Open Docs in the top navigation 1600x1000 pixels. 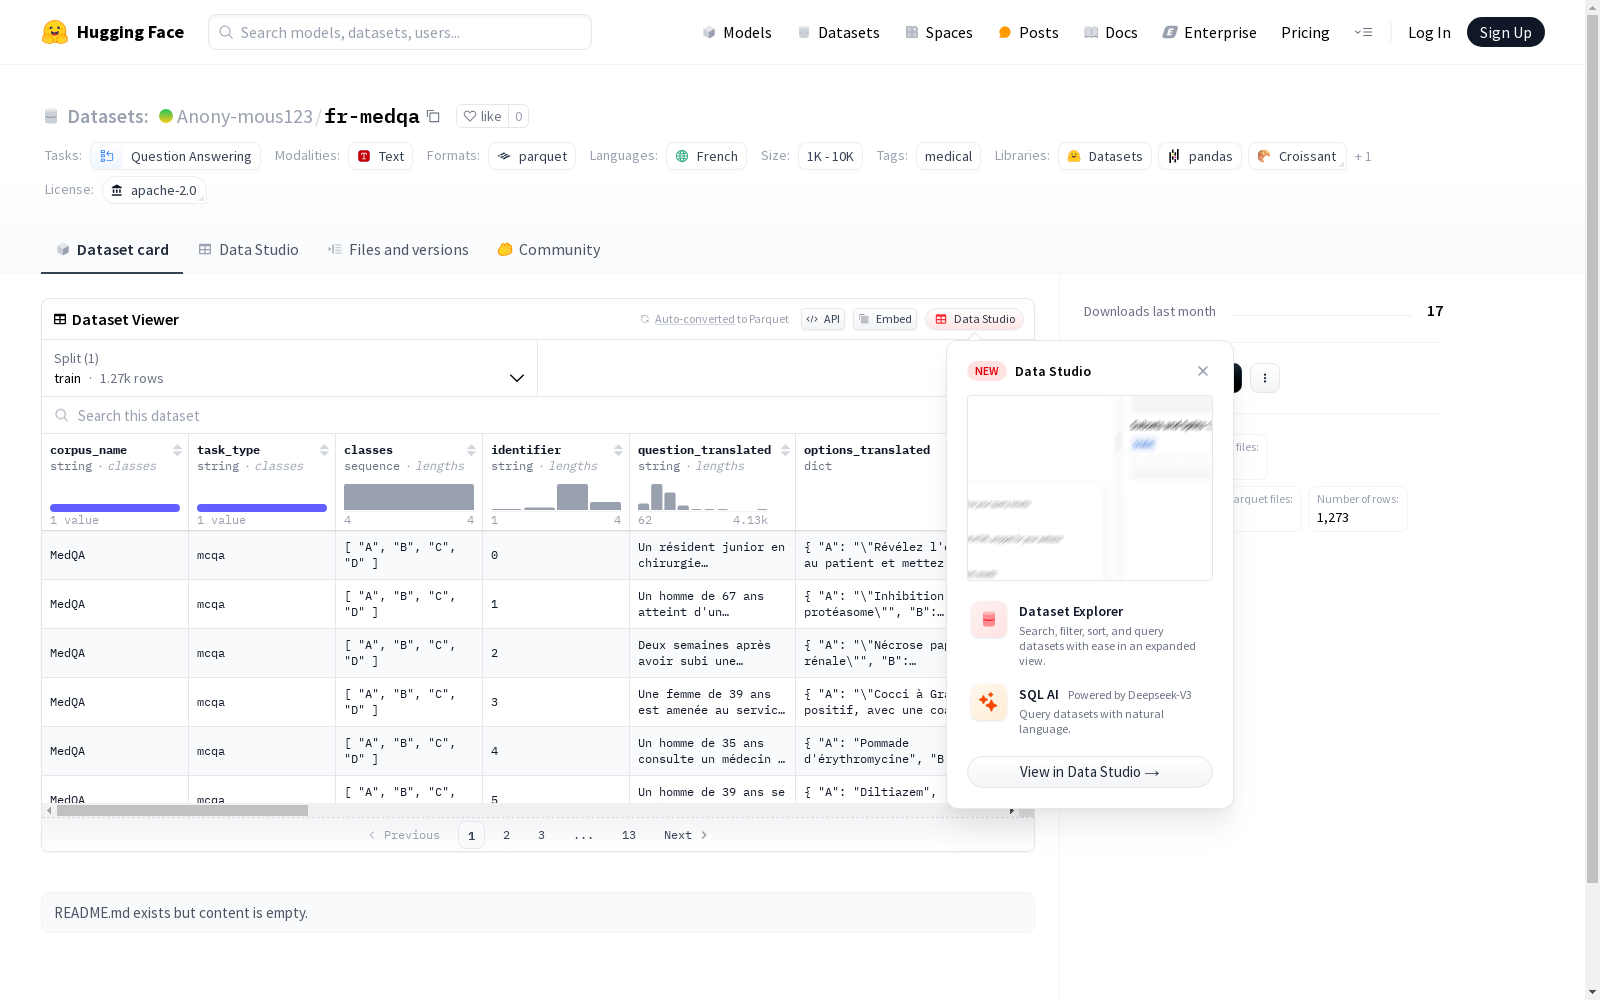pyautogui.click(x=1111, y=32)
